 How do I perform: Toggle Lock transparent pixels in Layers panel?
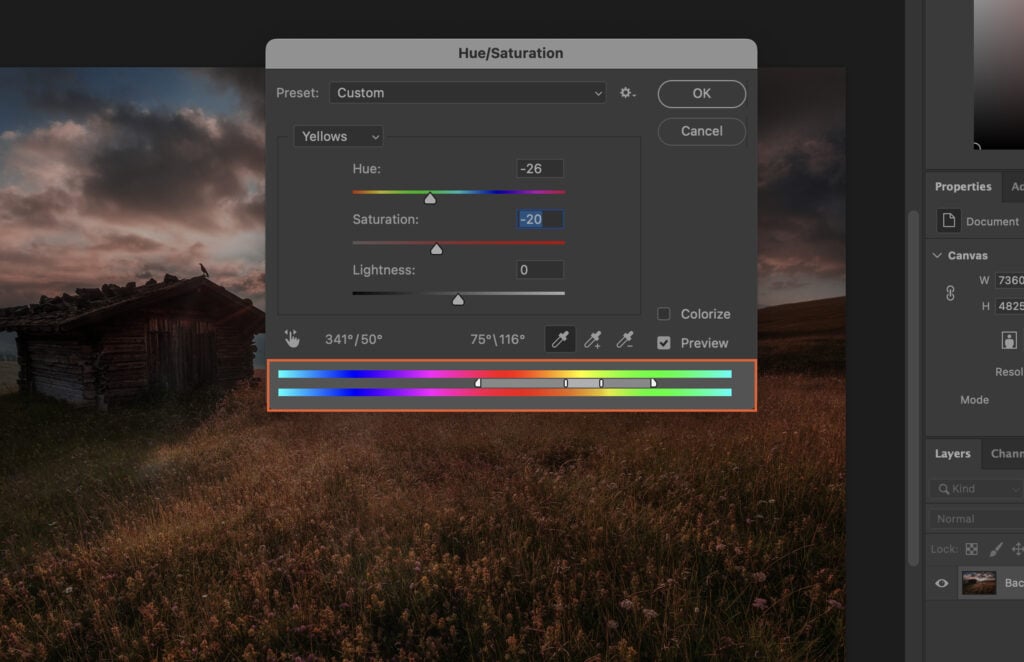pyautogui.click(x=974, y=549)
